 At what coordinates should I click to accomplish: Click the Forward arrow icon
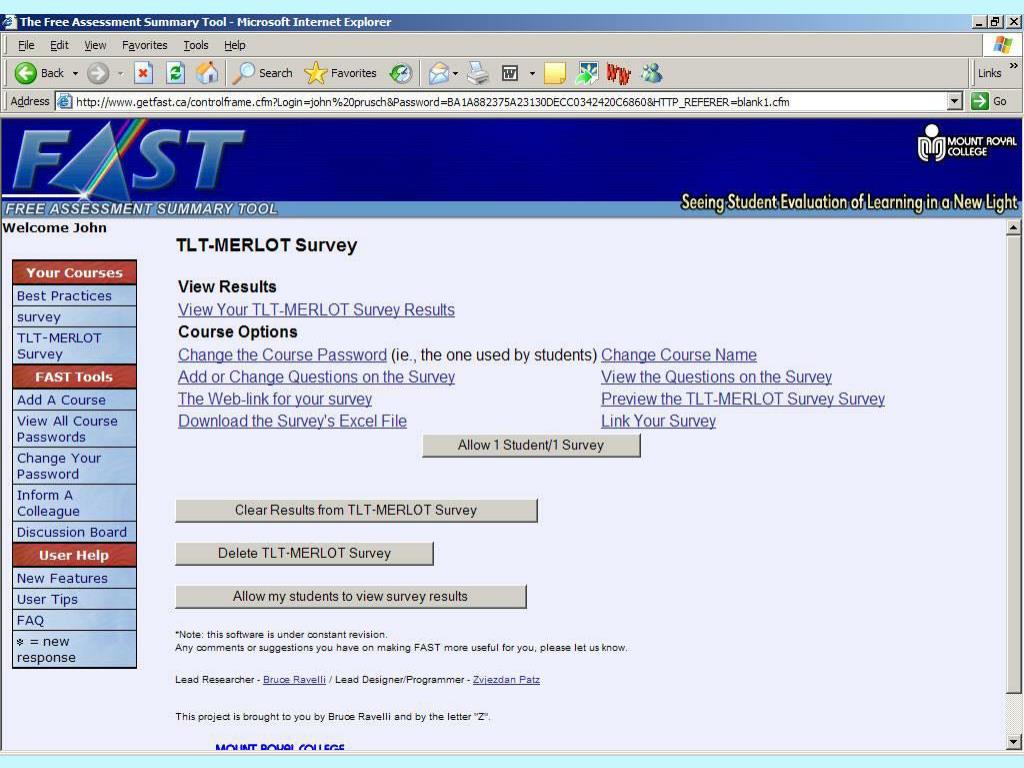tap(97, 73)
